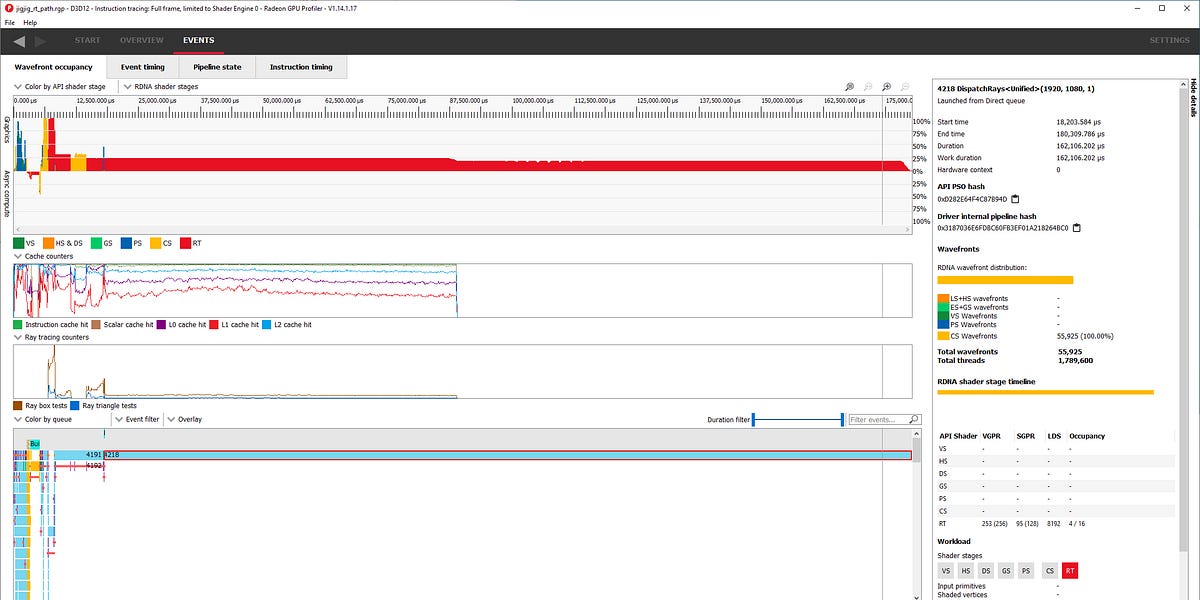Click the red RT shader stage button
Image resolution: width=1200 pixels, height=600 pixels.
click(1070, 571)
